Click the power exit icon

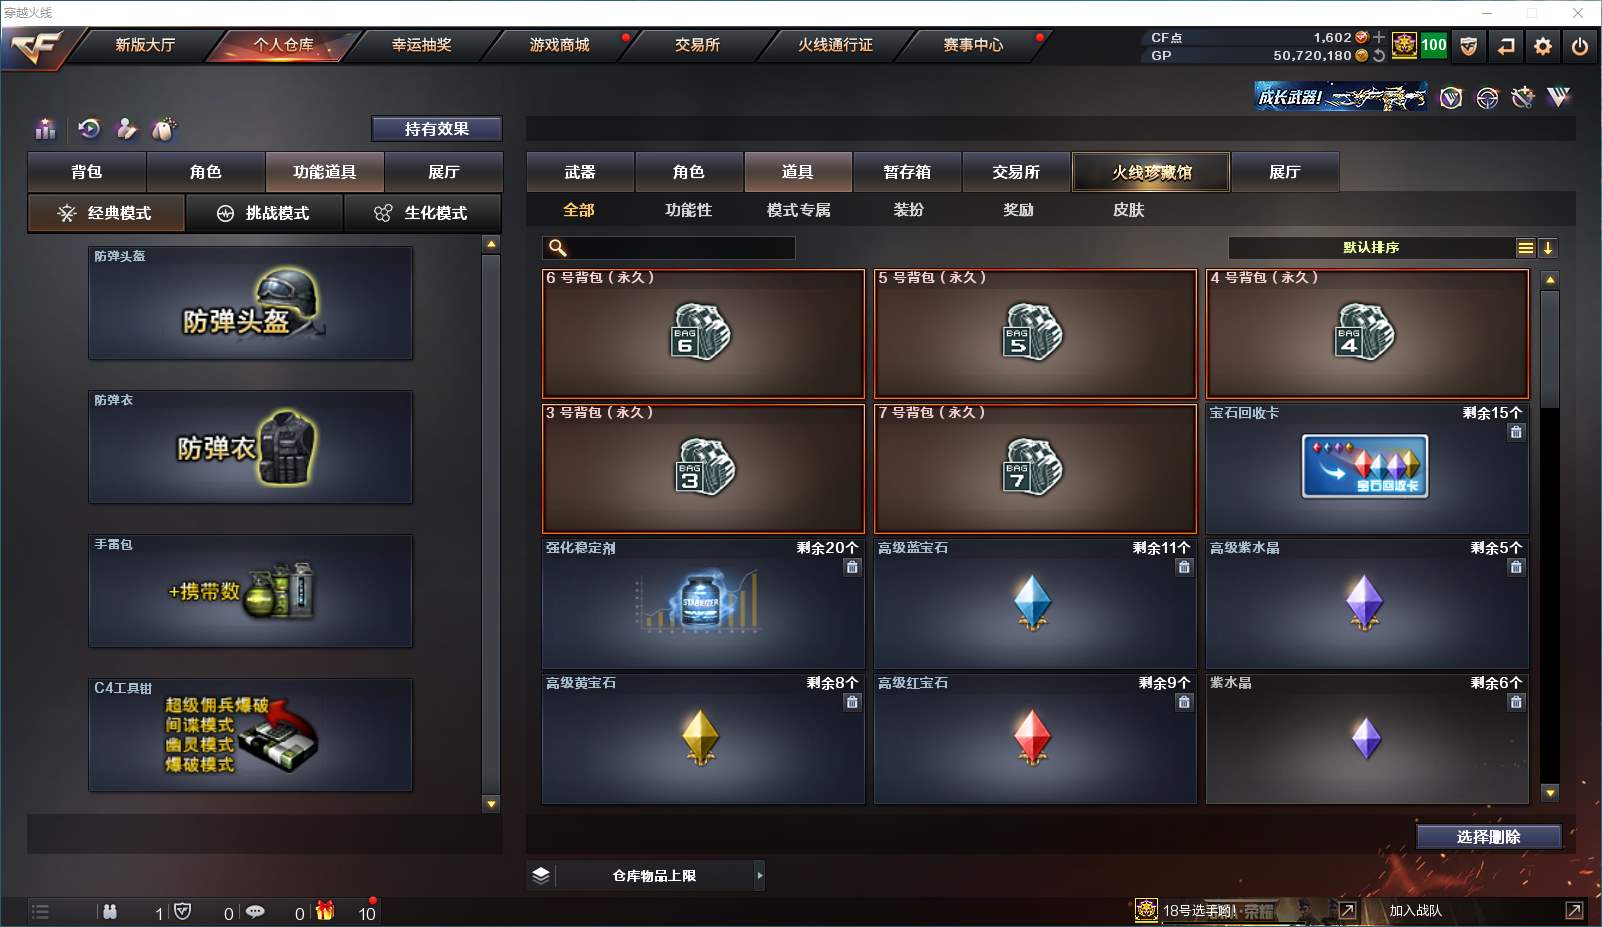click(x=1579, y=46)
